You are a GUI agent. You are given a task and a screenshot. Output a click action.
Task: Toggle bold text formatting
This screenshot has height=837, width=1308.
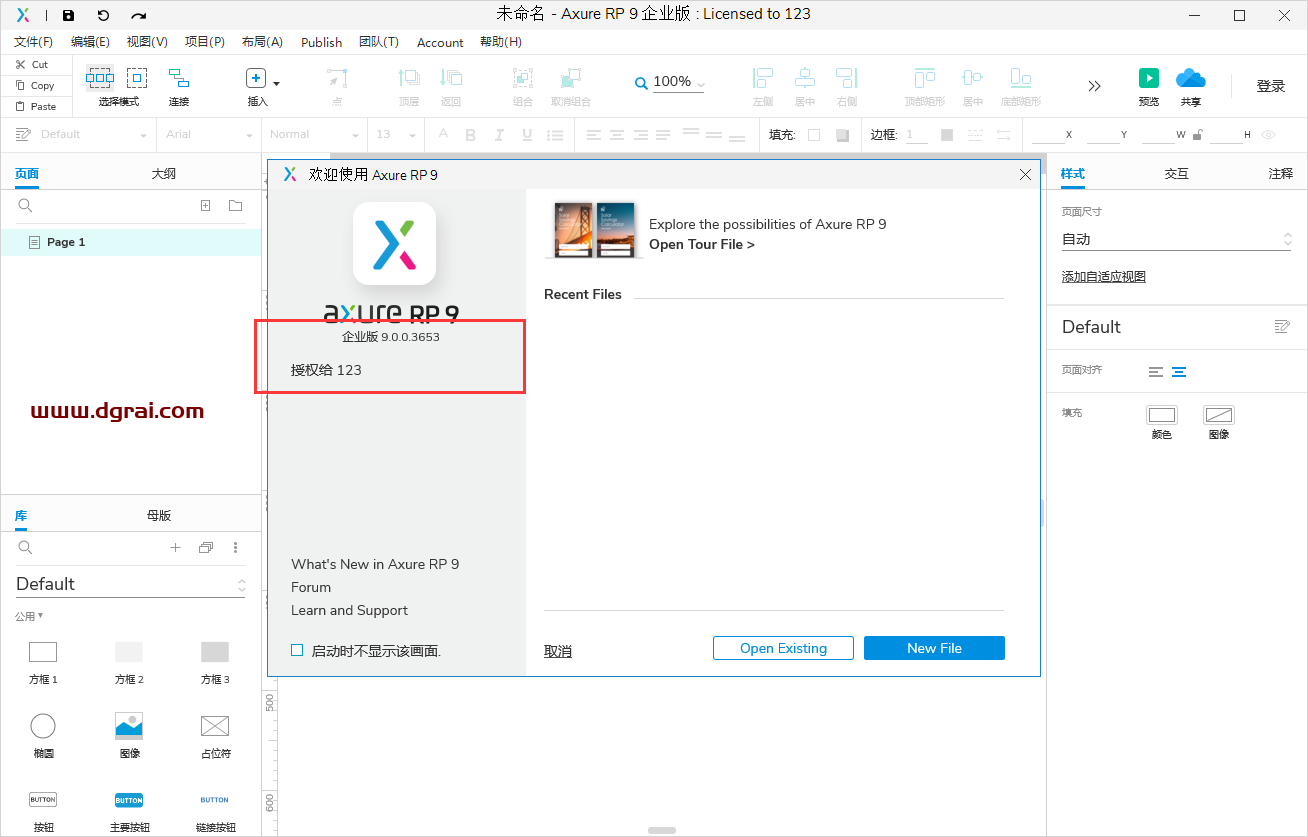470,134
